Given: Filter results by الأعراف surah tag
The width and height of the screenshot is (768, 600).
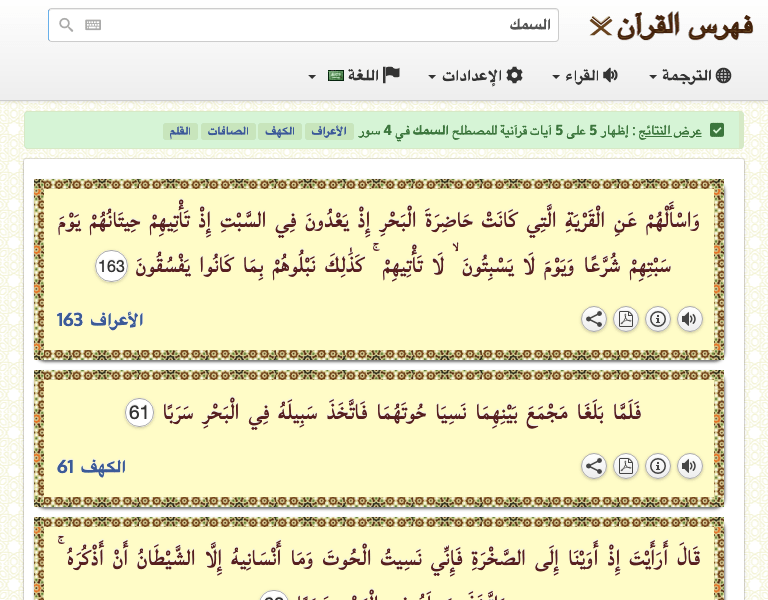Looking at the screenshot, I should [327, 132].
